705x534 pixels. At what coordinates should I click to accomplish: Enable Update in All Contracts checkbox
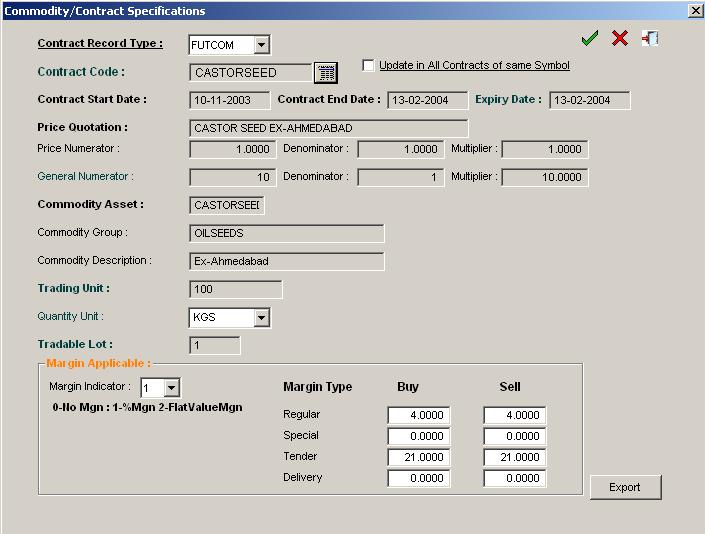(369, 66)
